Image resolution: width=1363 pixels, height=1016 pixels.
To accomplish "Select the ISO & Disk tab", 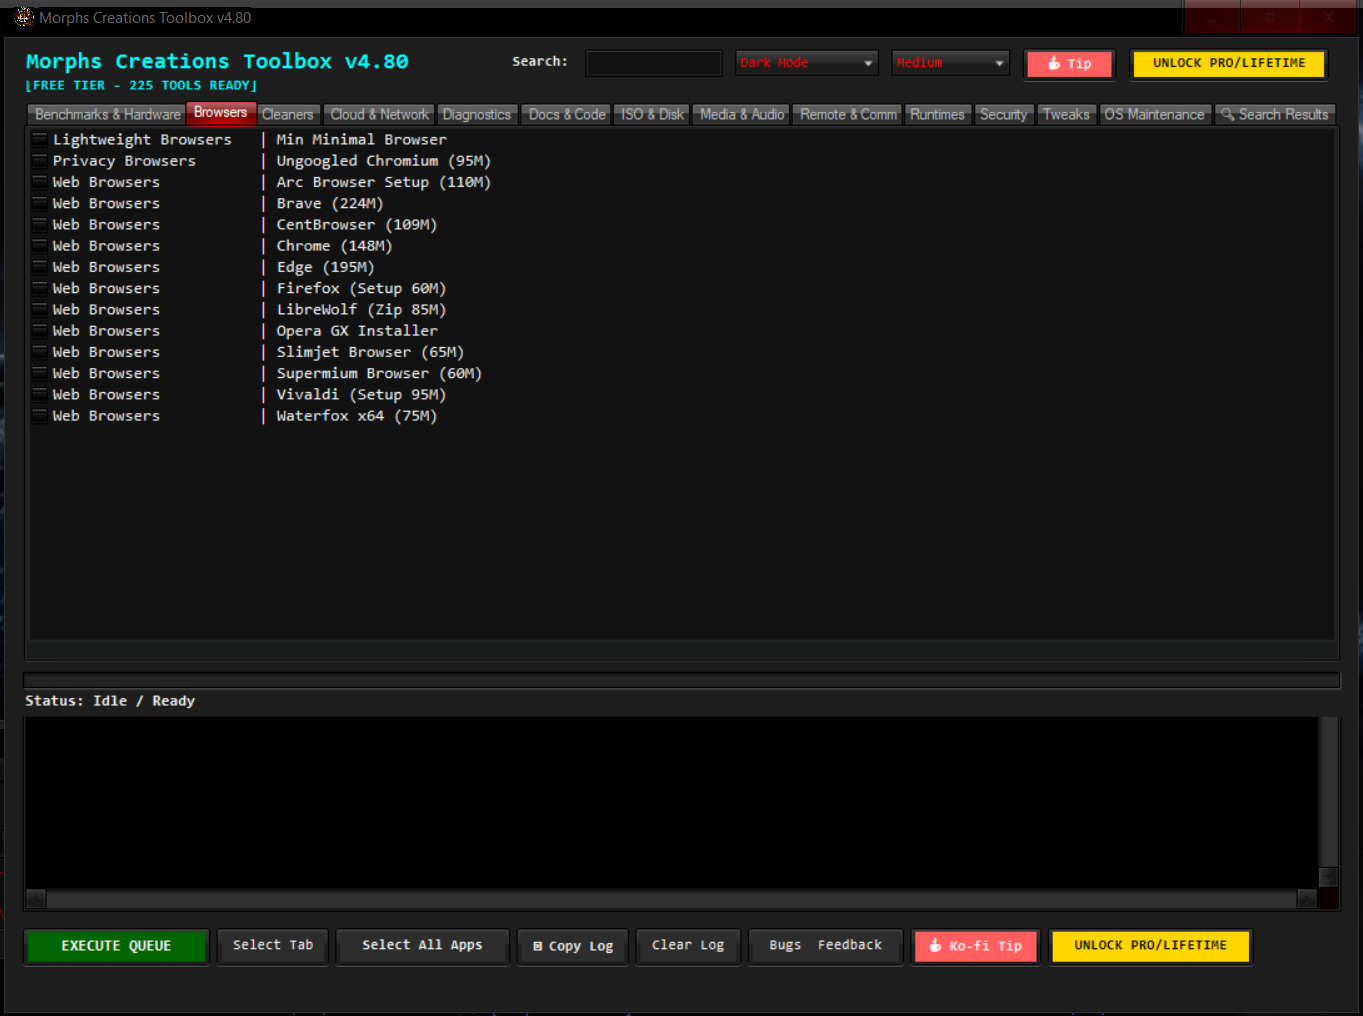I will [652, 115].
